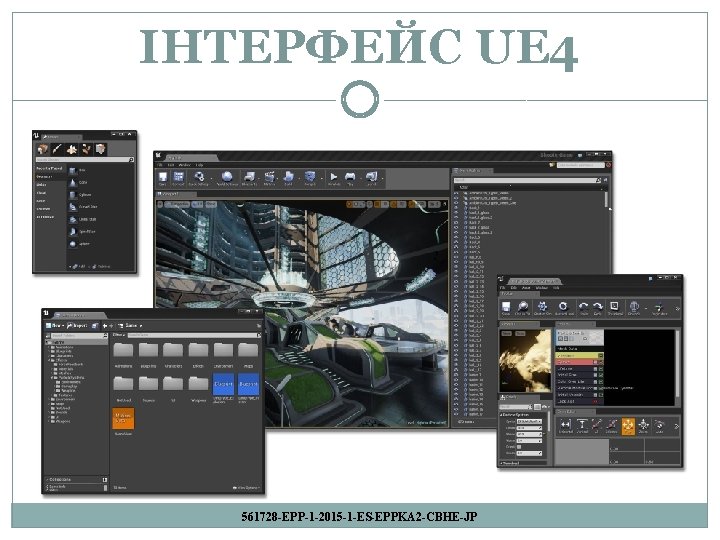720x540 pixels.
Task: Click Undo arrow in Cascade toolbar
Action: pos(583,308)
